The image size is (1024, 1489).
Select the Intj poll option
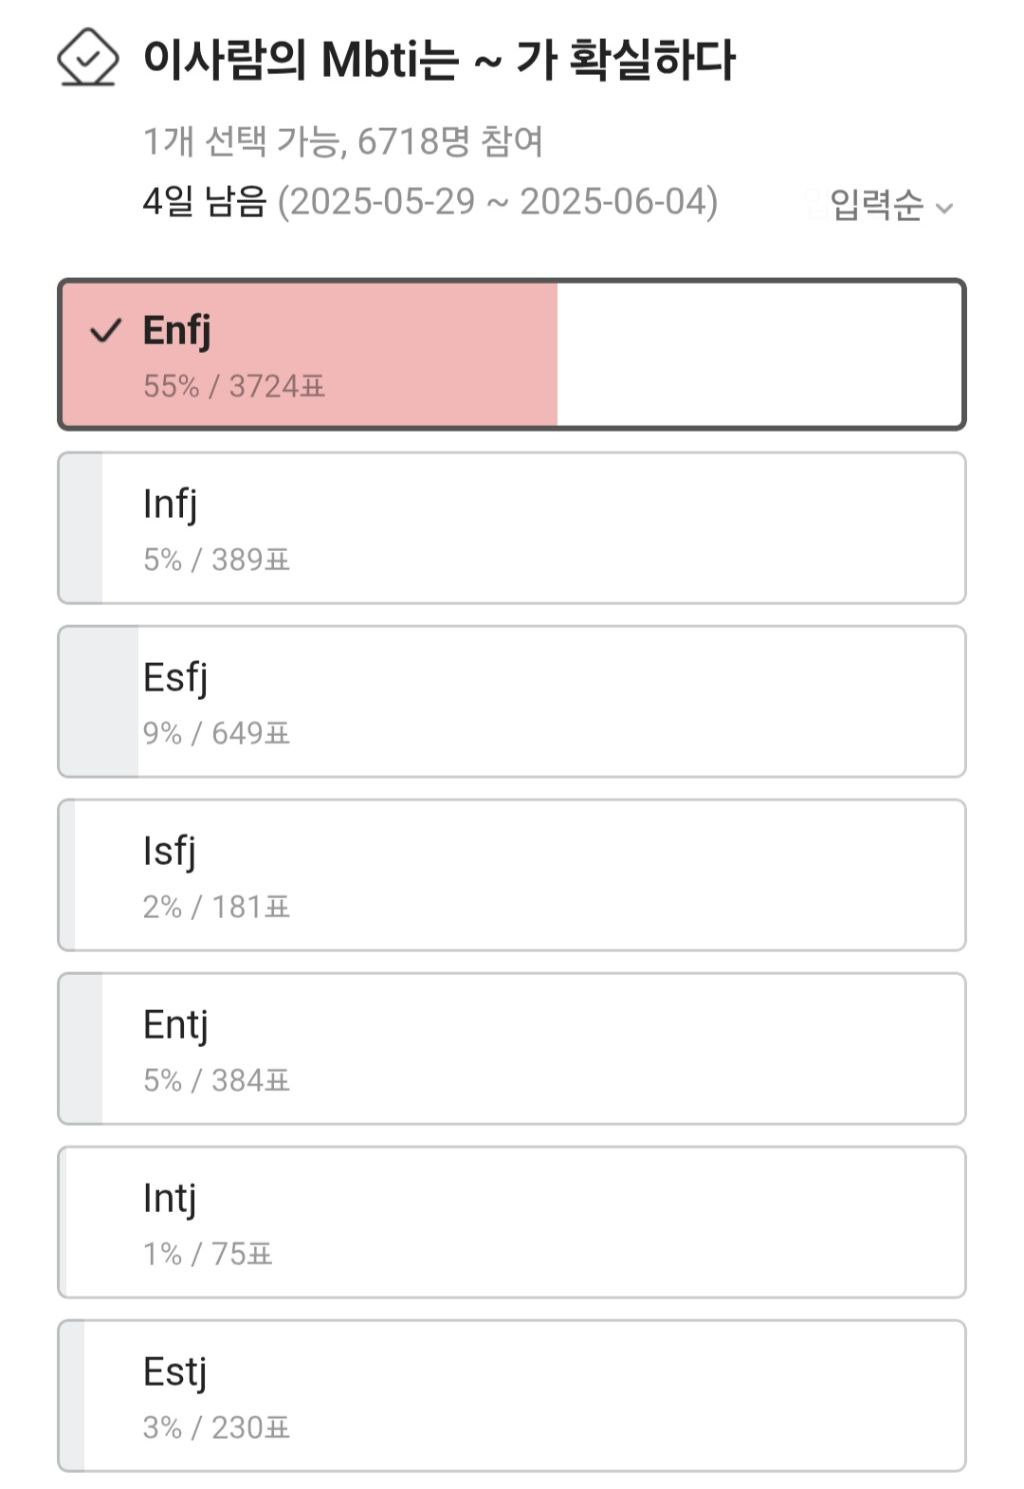pos(512,1222)
